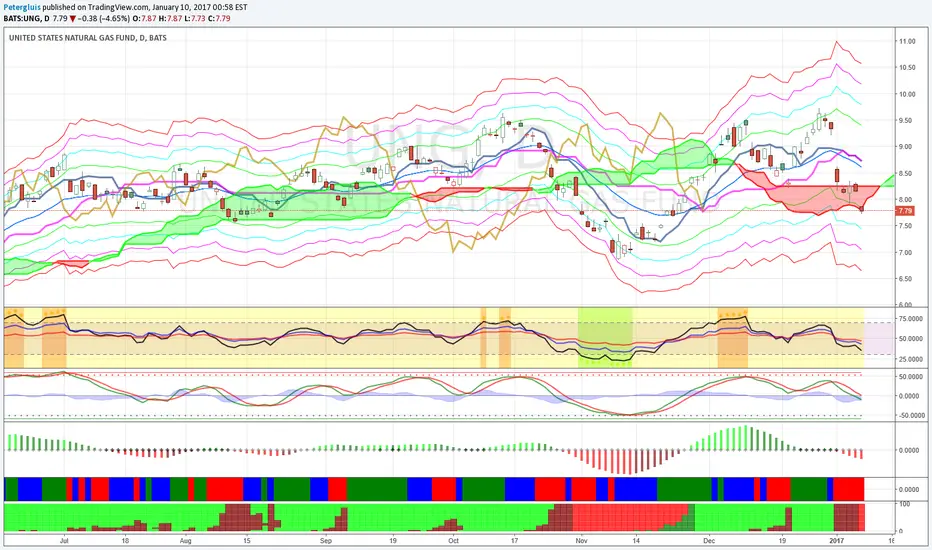Click the Jul date label on time axis

[x=64, y=541]
